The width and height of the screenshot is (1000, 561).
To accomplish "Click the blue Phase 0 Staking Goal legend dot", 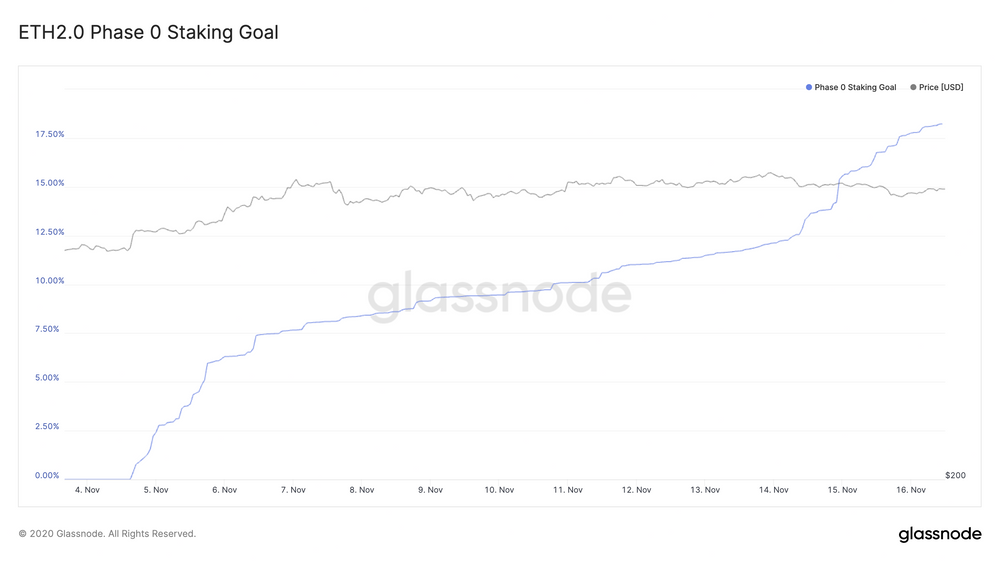I will 809,87.
